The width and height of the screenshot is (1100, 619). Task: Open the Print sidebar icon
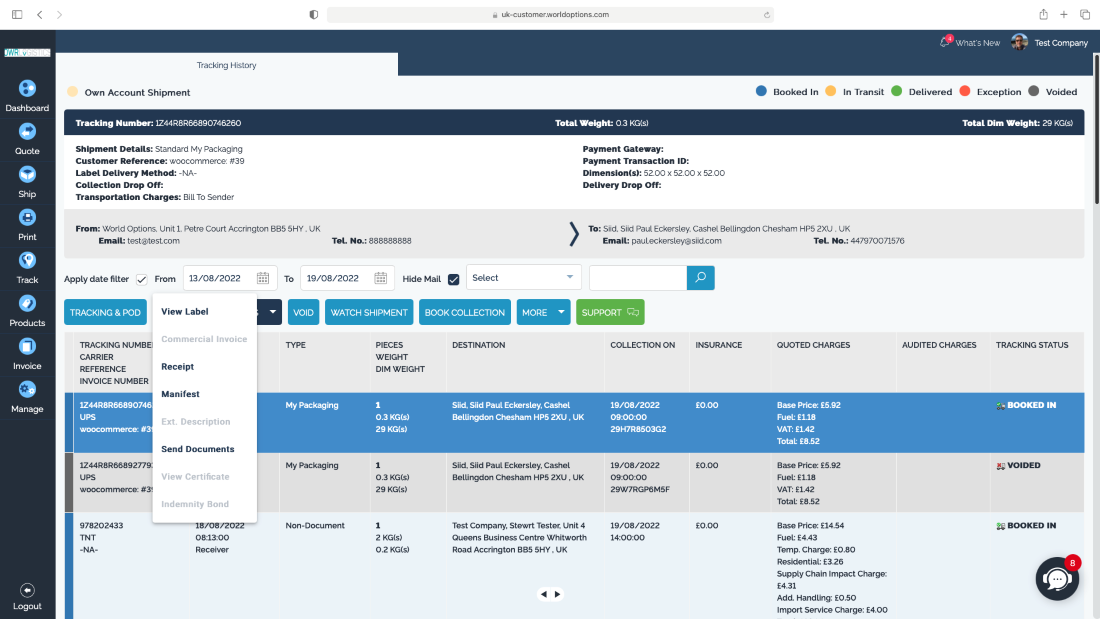click(x=27, y=218)
